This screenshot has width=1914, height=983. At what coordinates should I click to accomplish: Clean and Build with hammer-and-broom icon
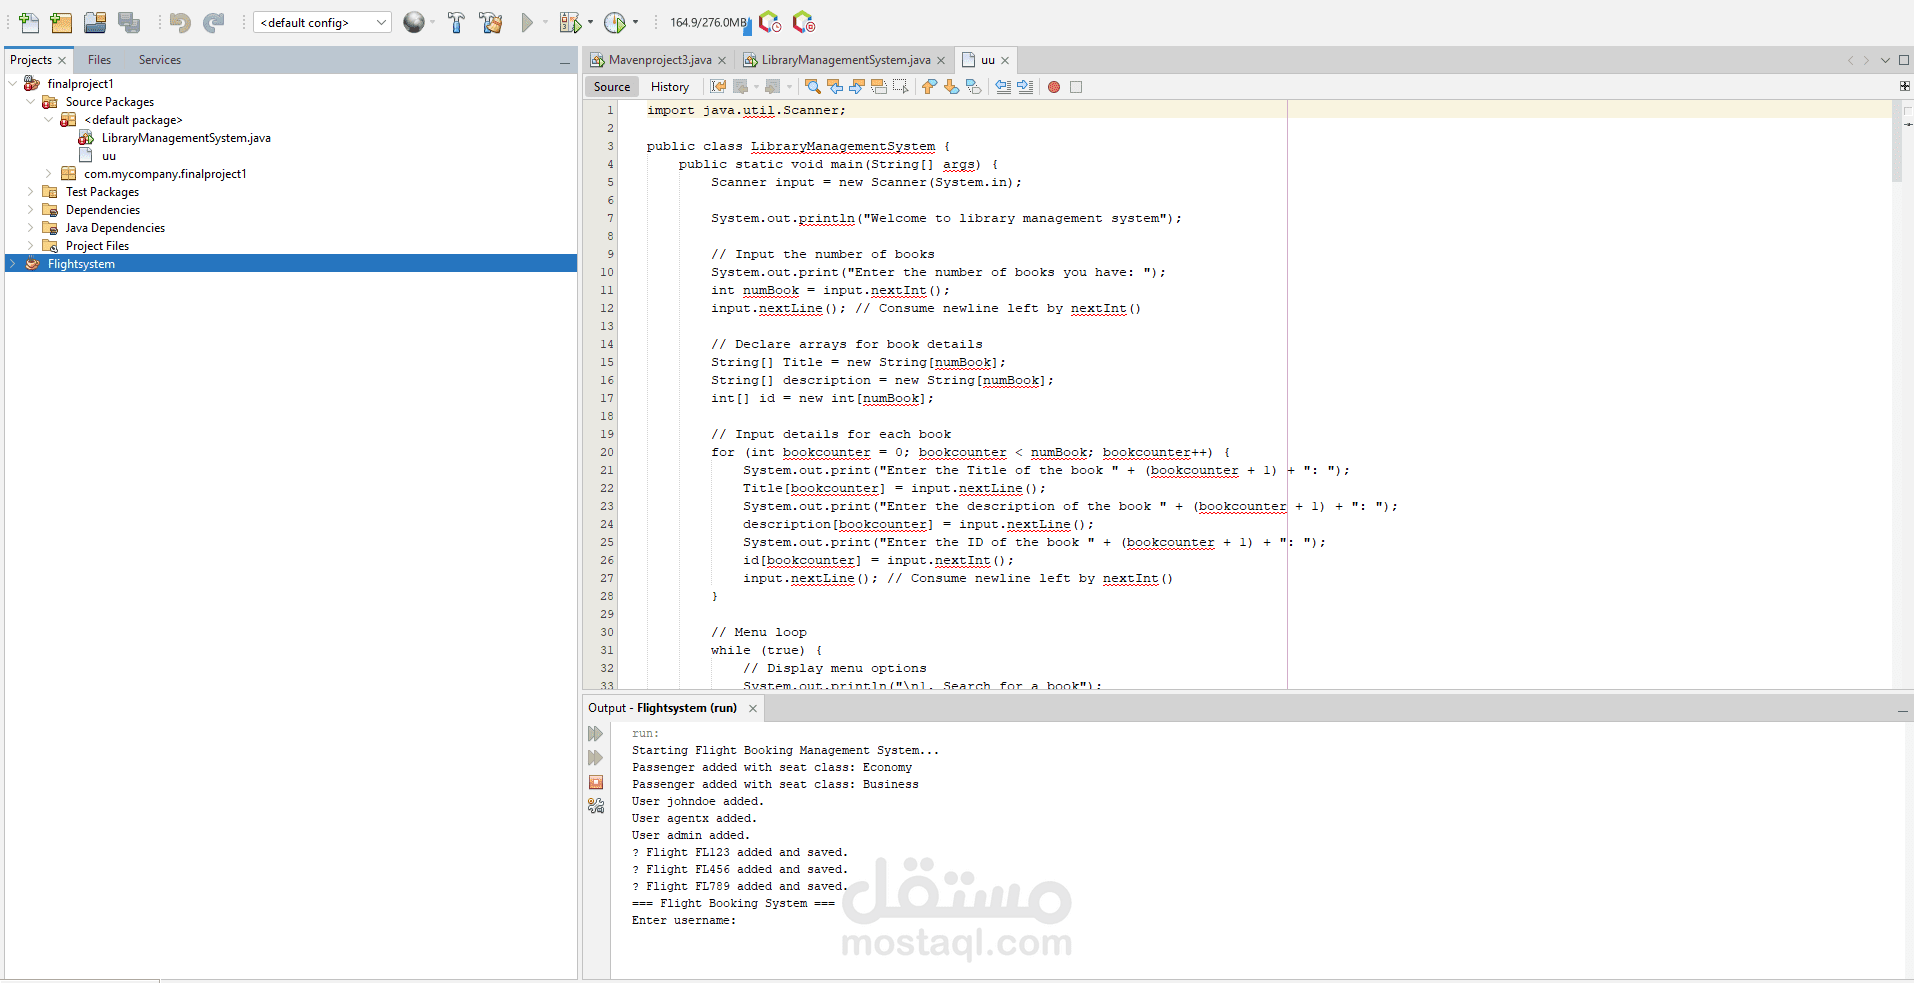coord(491,22)
